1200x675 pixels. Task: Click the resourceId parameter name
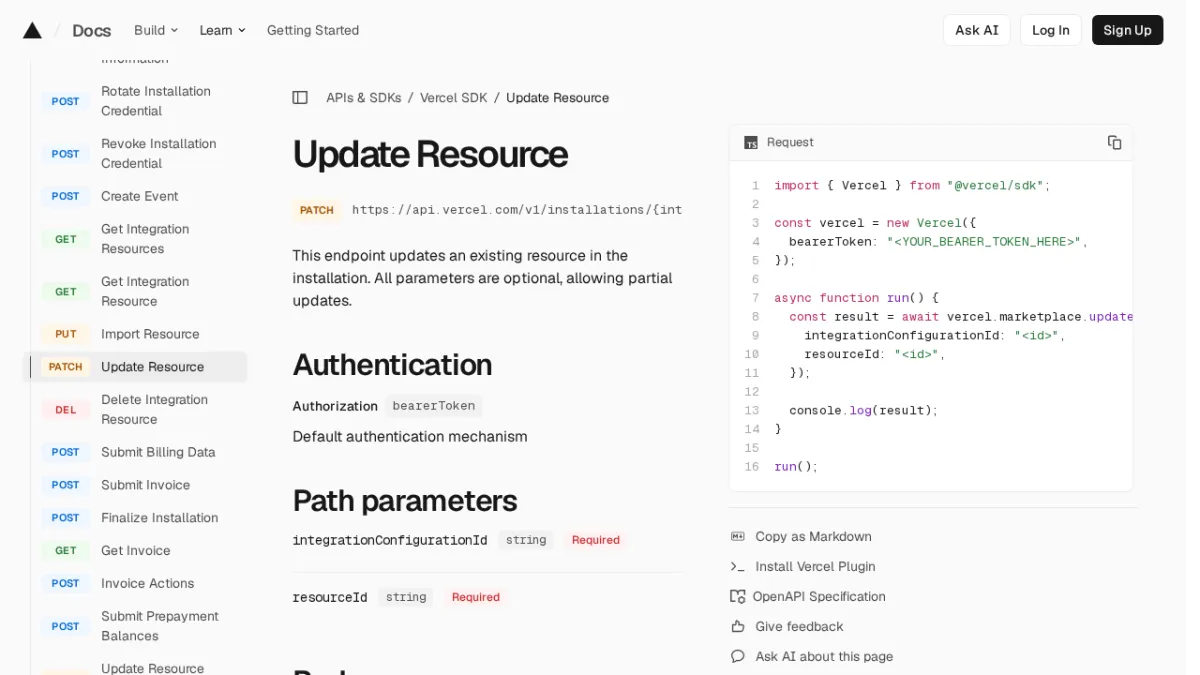click(329, 597)
